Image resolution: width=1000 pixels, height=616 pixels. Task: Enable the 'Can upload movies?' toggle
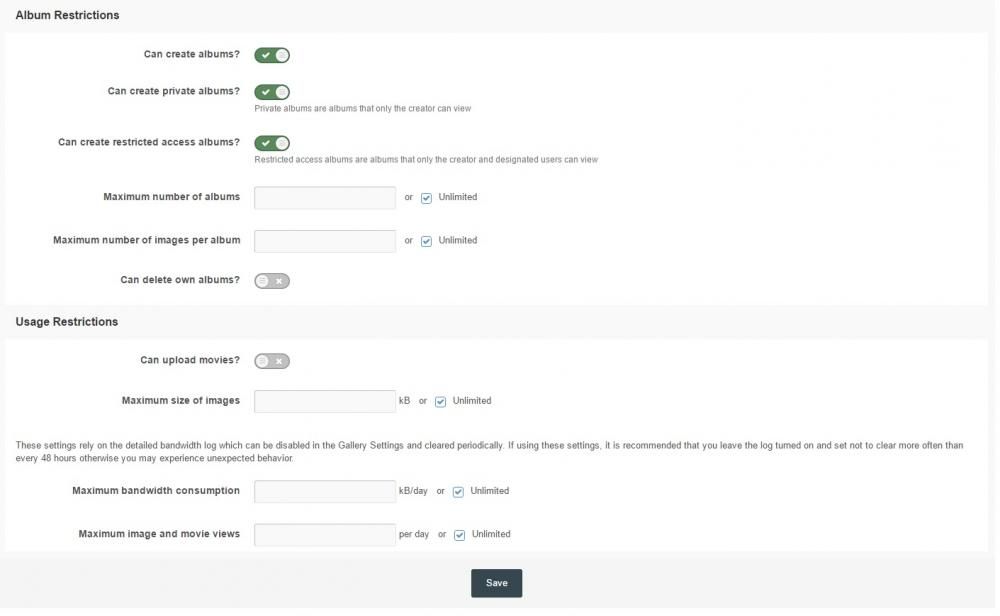click(272, 361)
